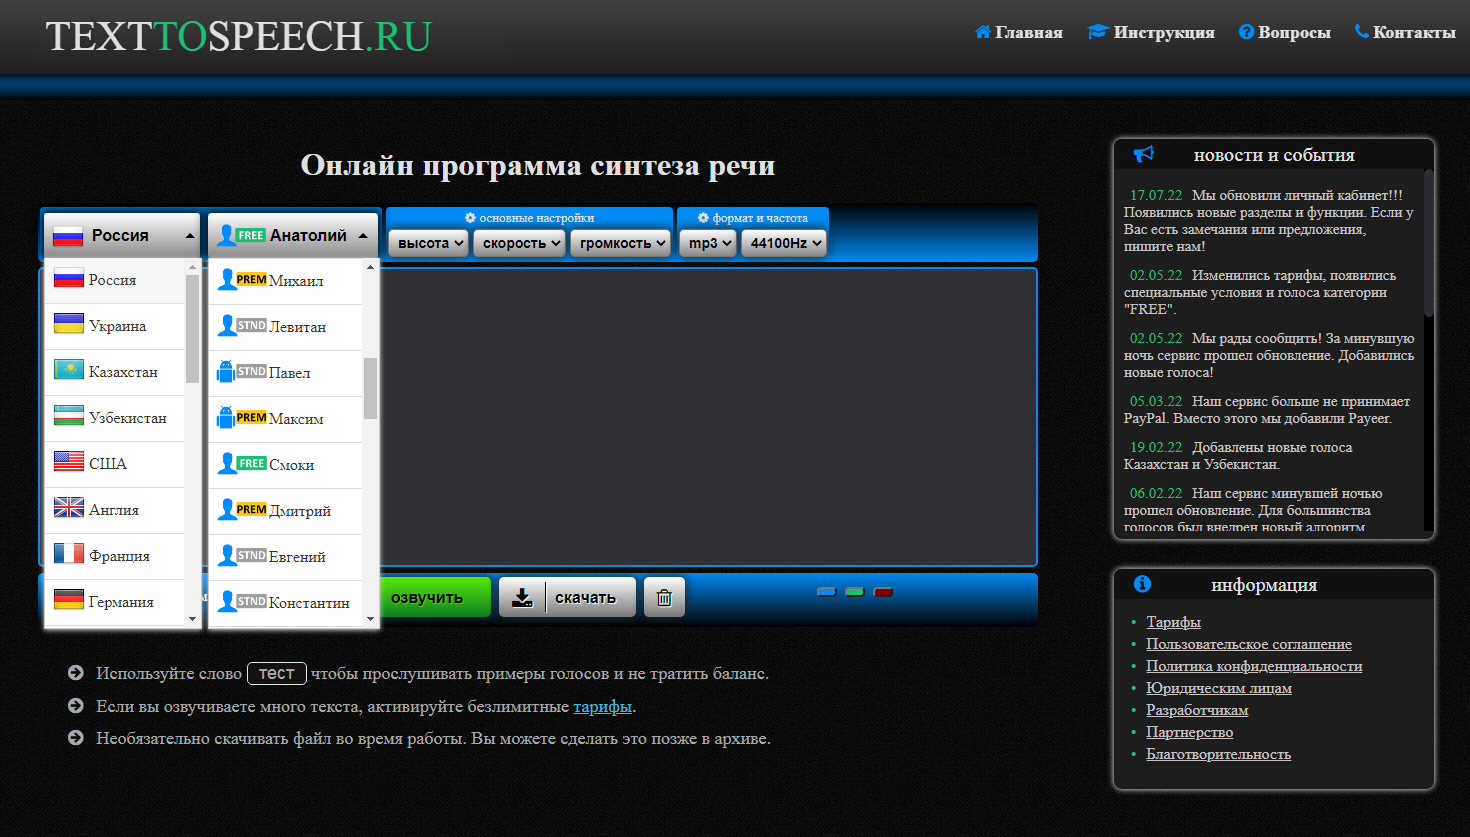
Task: Click the trash delete button
Action: click(x=664, y=597)
